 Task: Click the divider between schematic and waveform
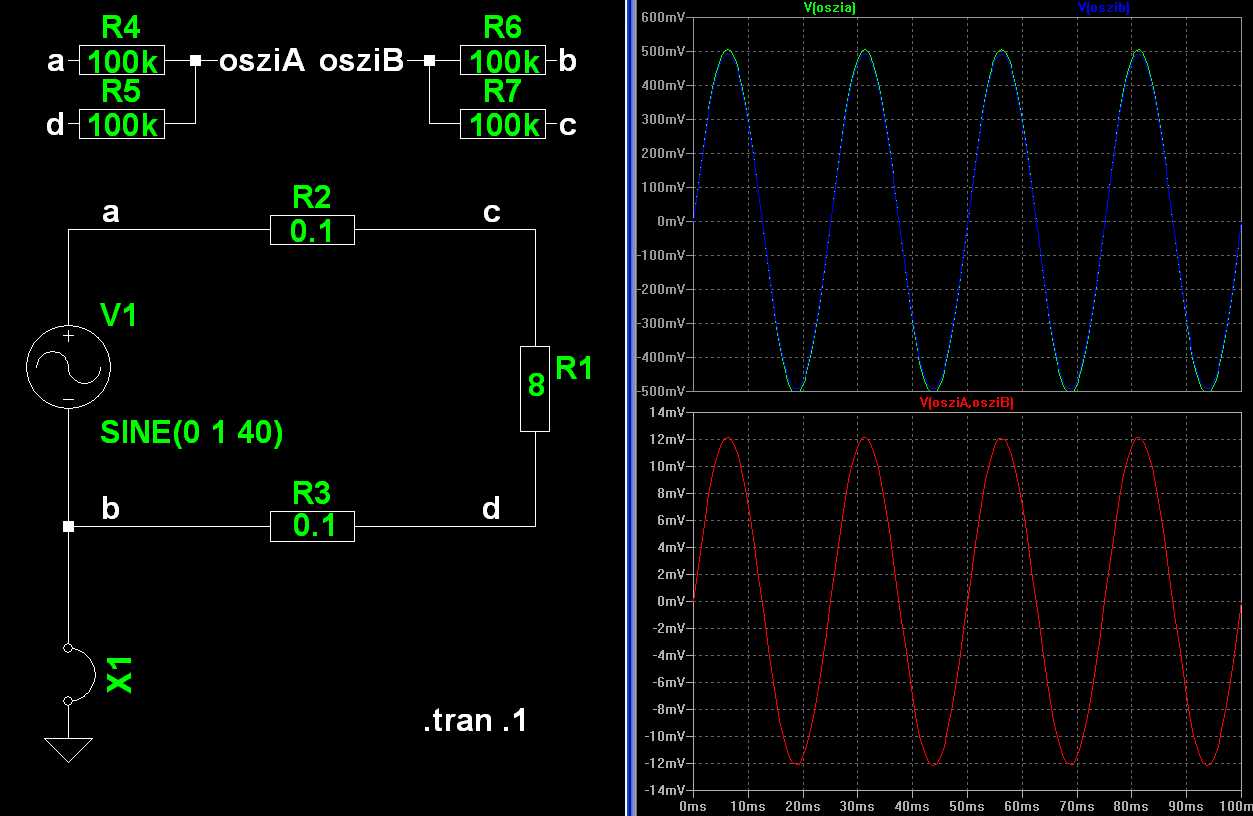pyautogui.click(x=630, y=408)
